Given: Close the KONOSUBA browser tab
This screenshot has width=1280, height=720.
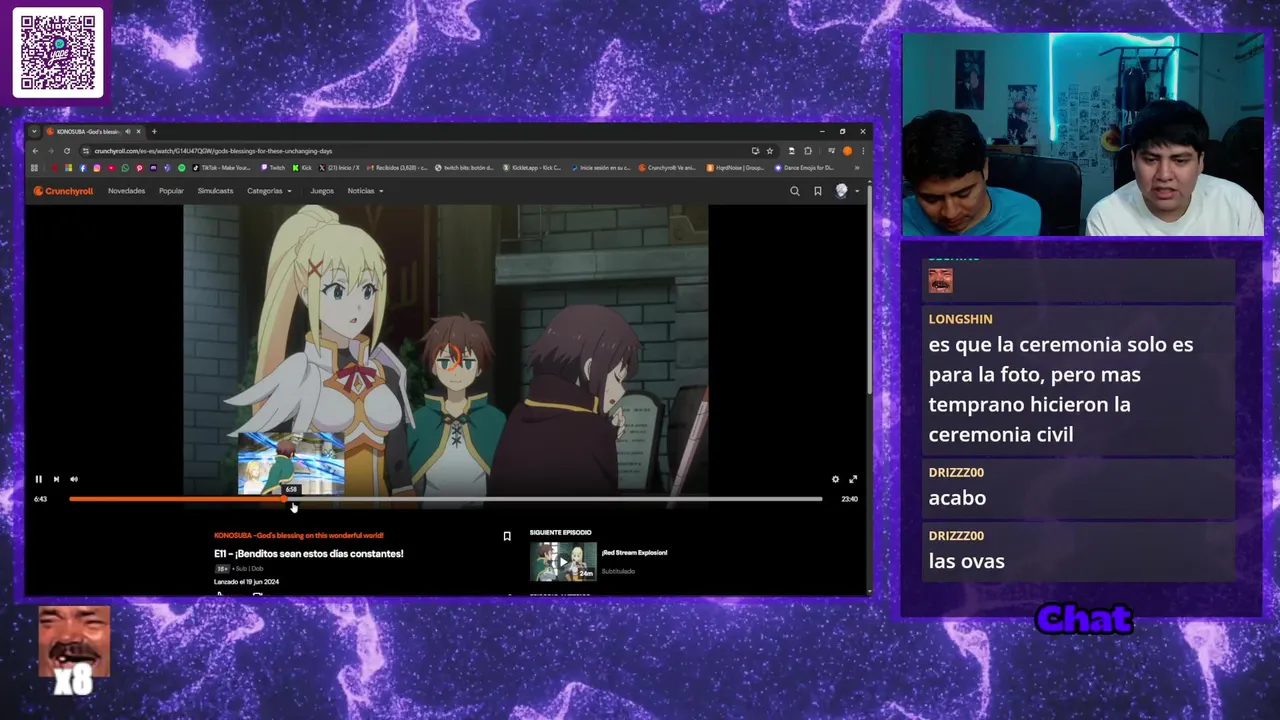Looking at the screenshot, I should coord(138,131).
